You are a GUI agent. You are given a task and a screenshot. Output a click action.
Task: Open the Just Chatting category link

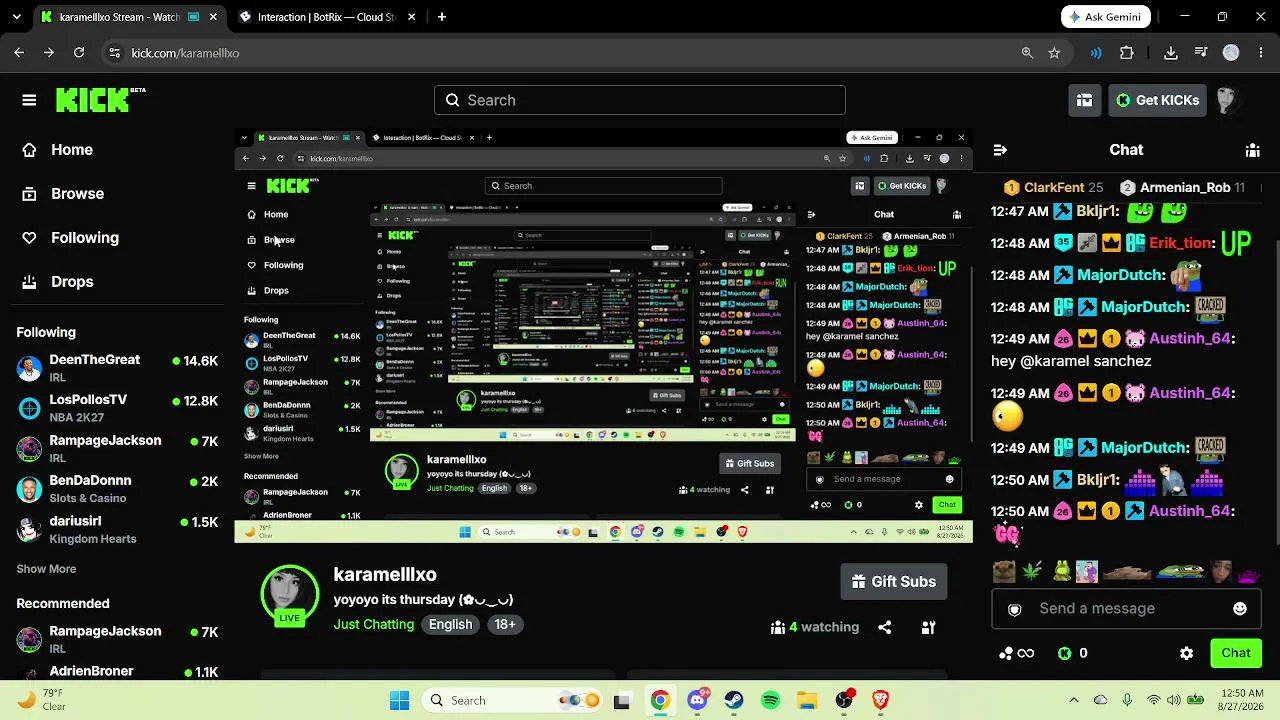tap(374, 624)
